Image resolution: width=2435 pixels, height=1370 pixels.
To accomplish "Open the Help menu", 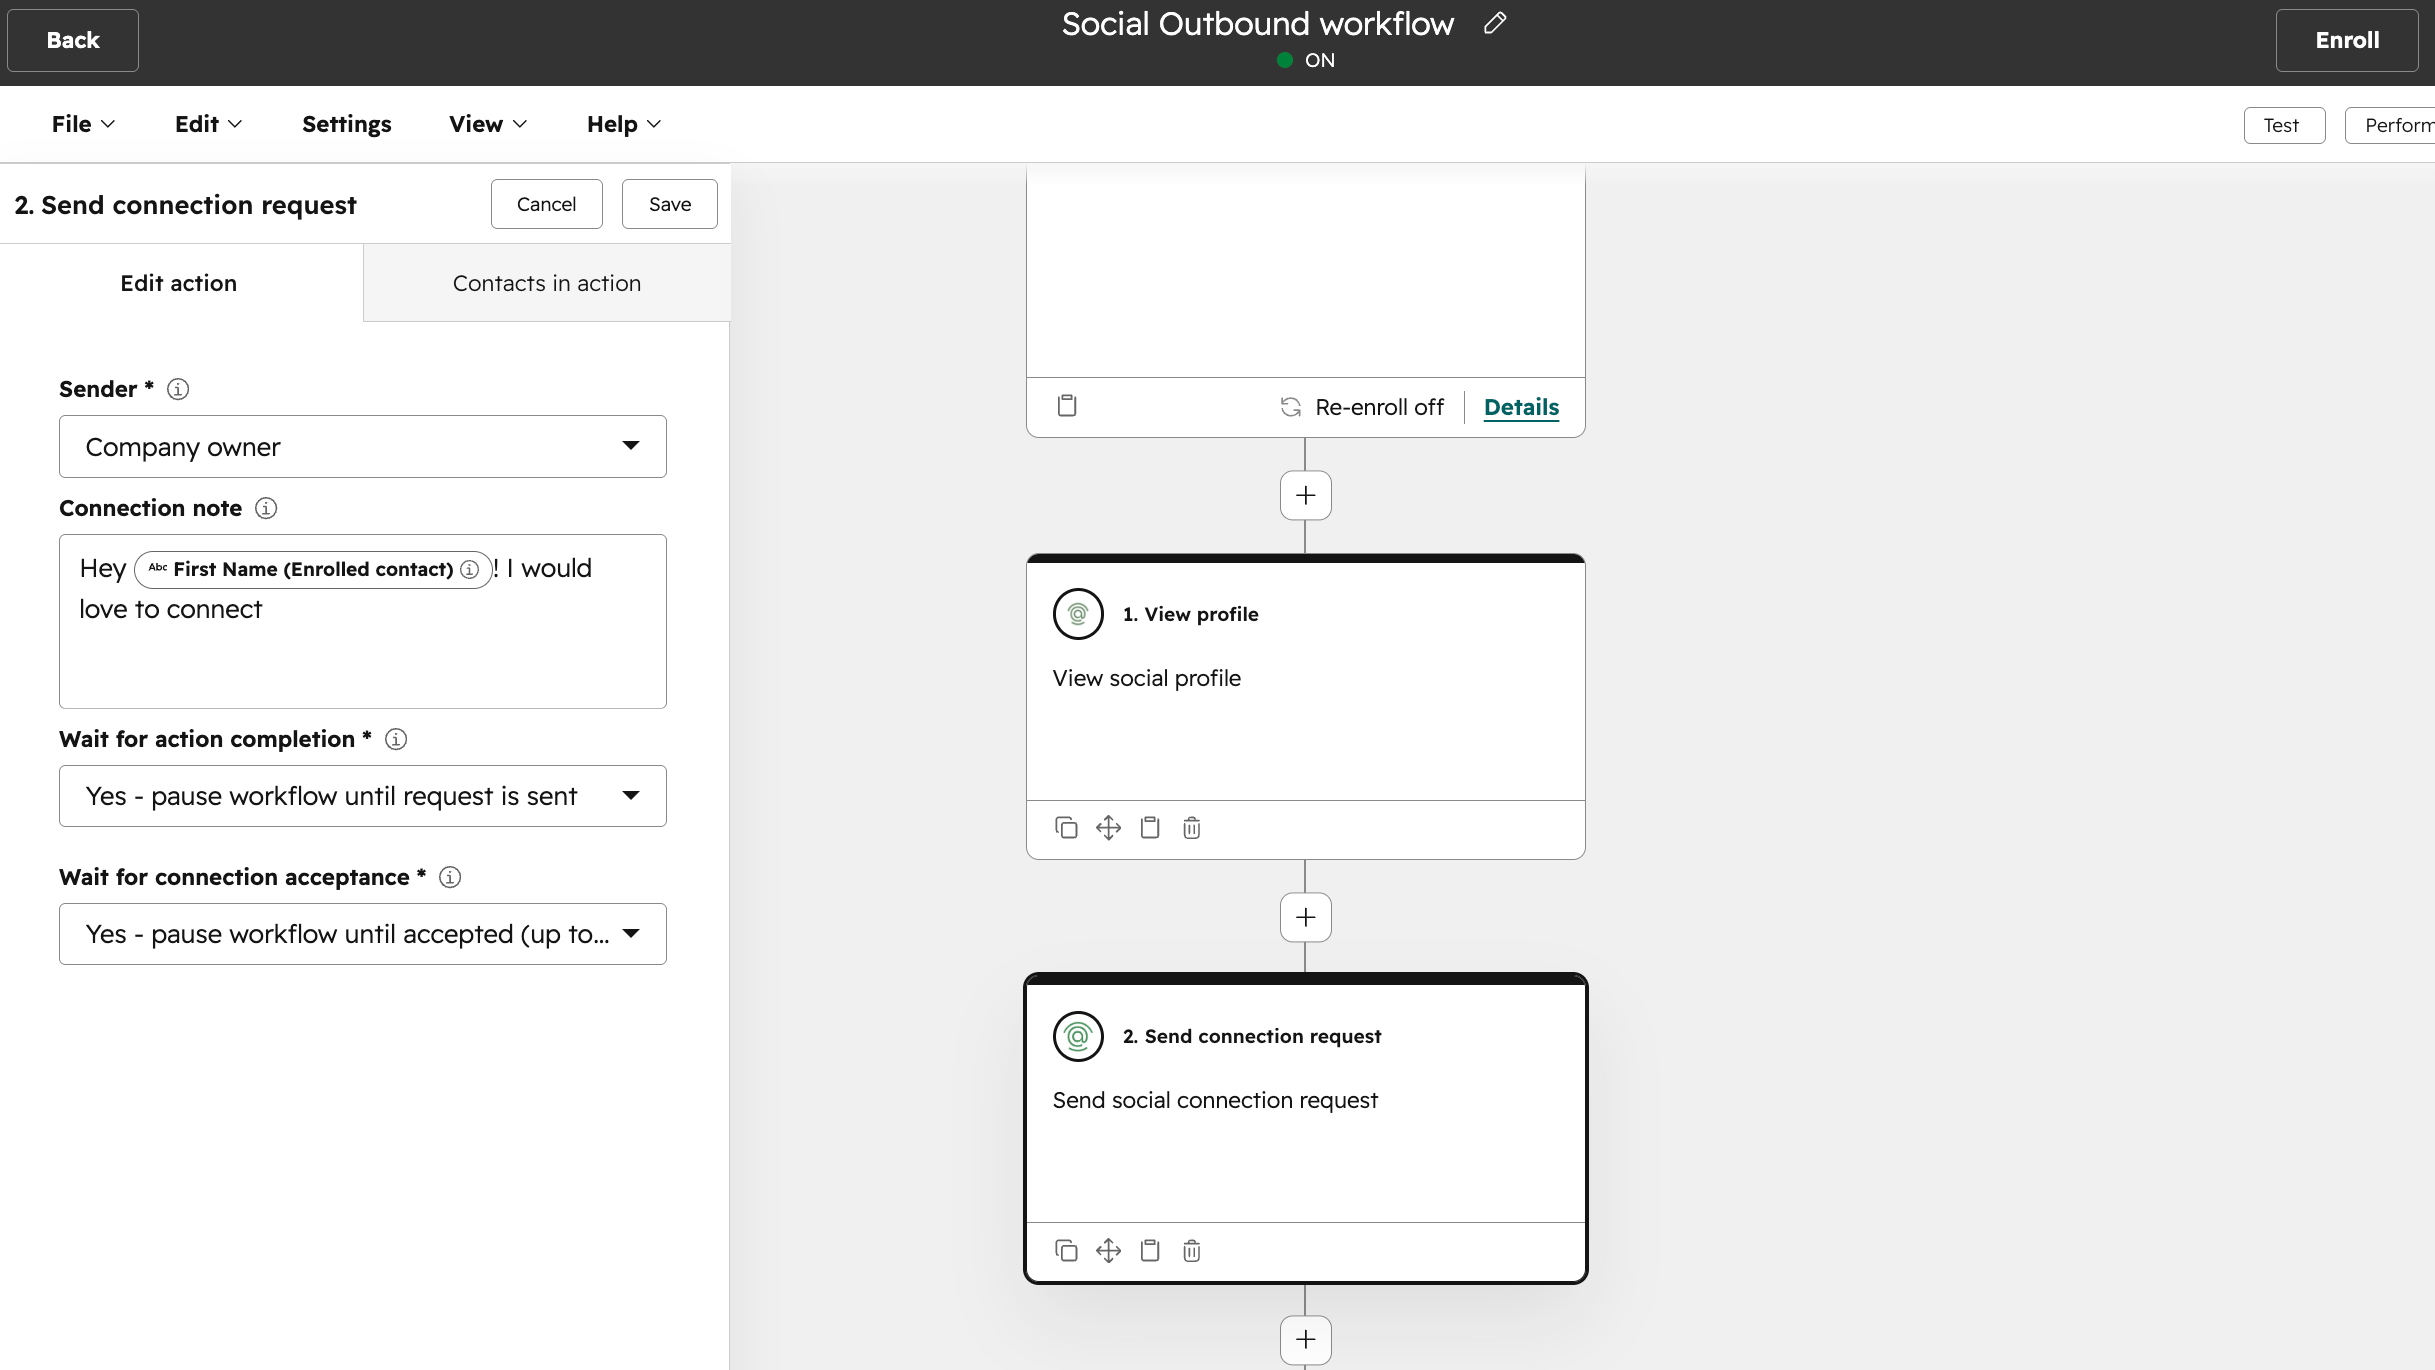I will pyautogui.click(x=624, y=124).
